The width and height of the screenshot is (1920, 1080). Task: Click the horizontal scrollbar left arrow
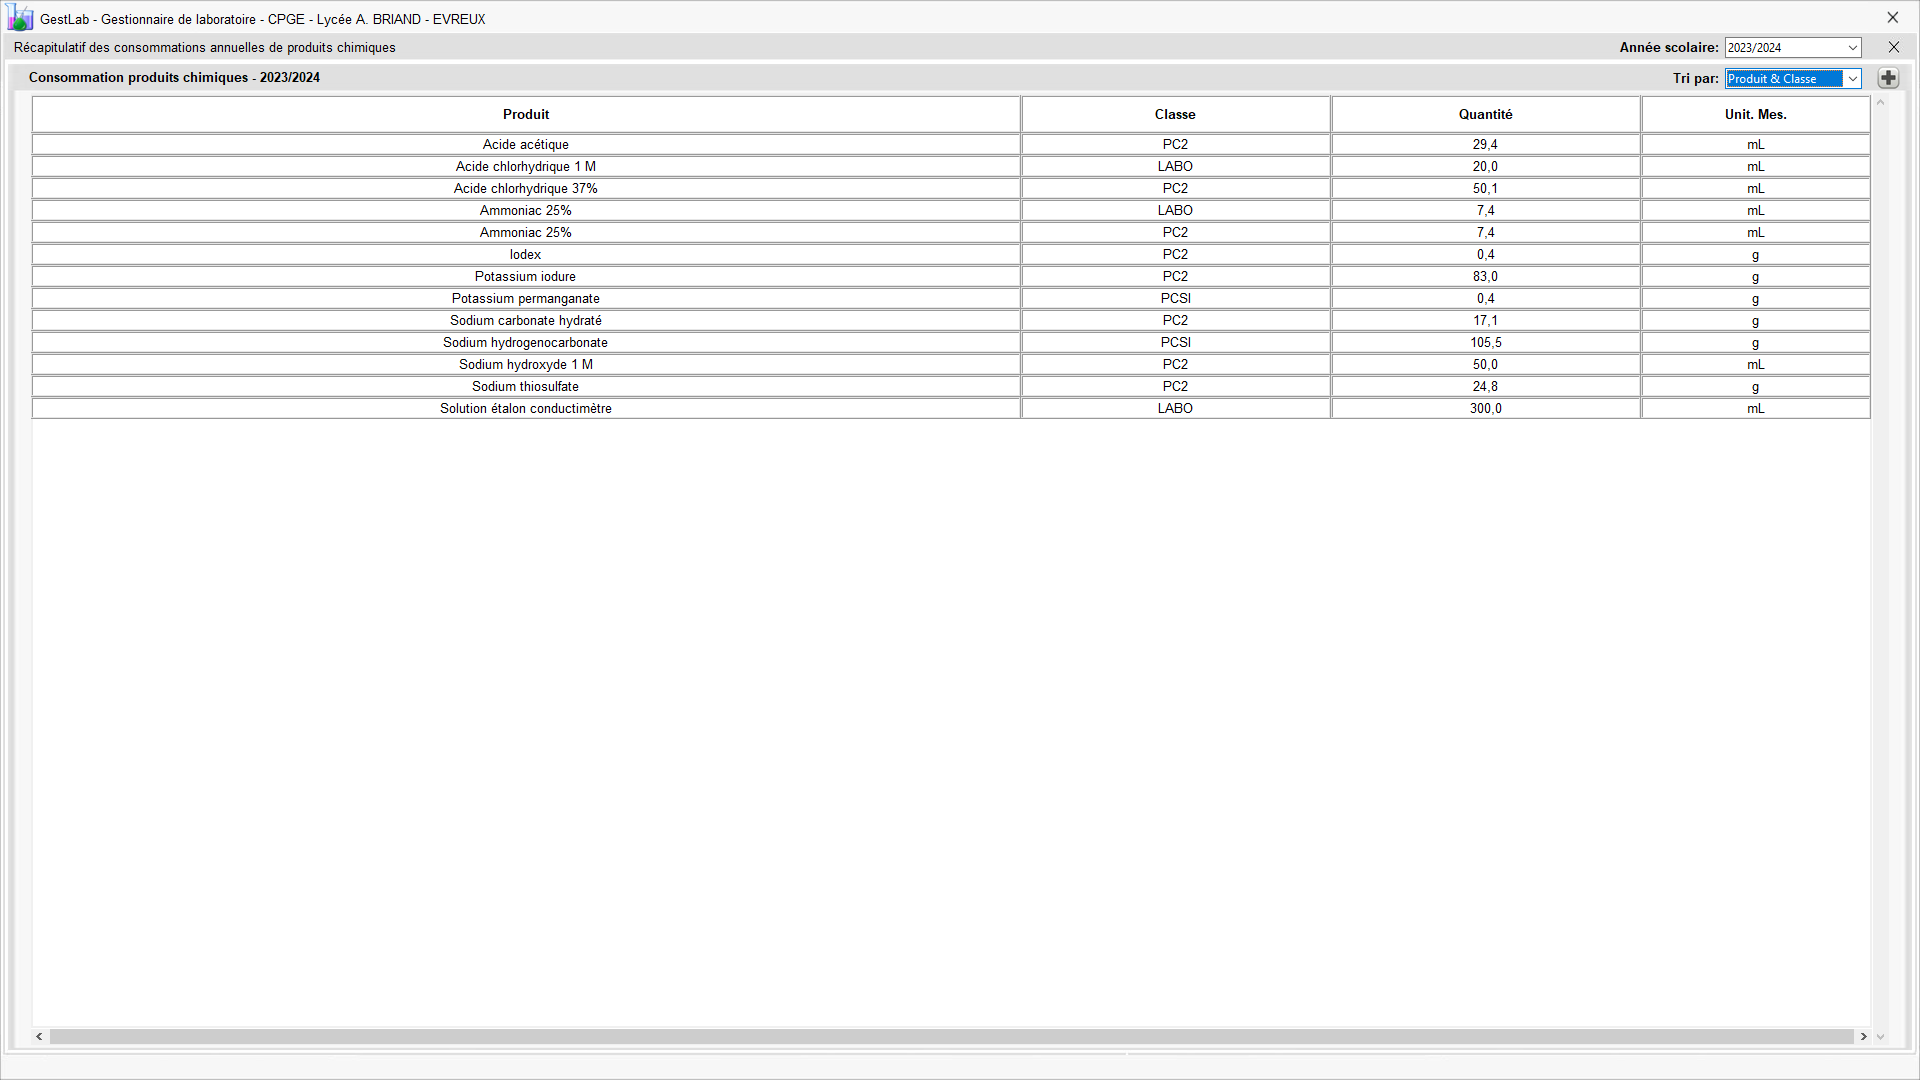click(x=39, y=1037)
